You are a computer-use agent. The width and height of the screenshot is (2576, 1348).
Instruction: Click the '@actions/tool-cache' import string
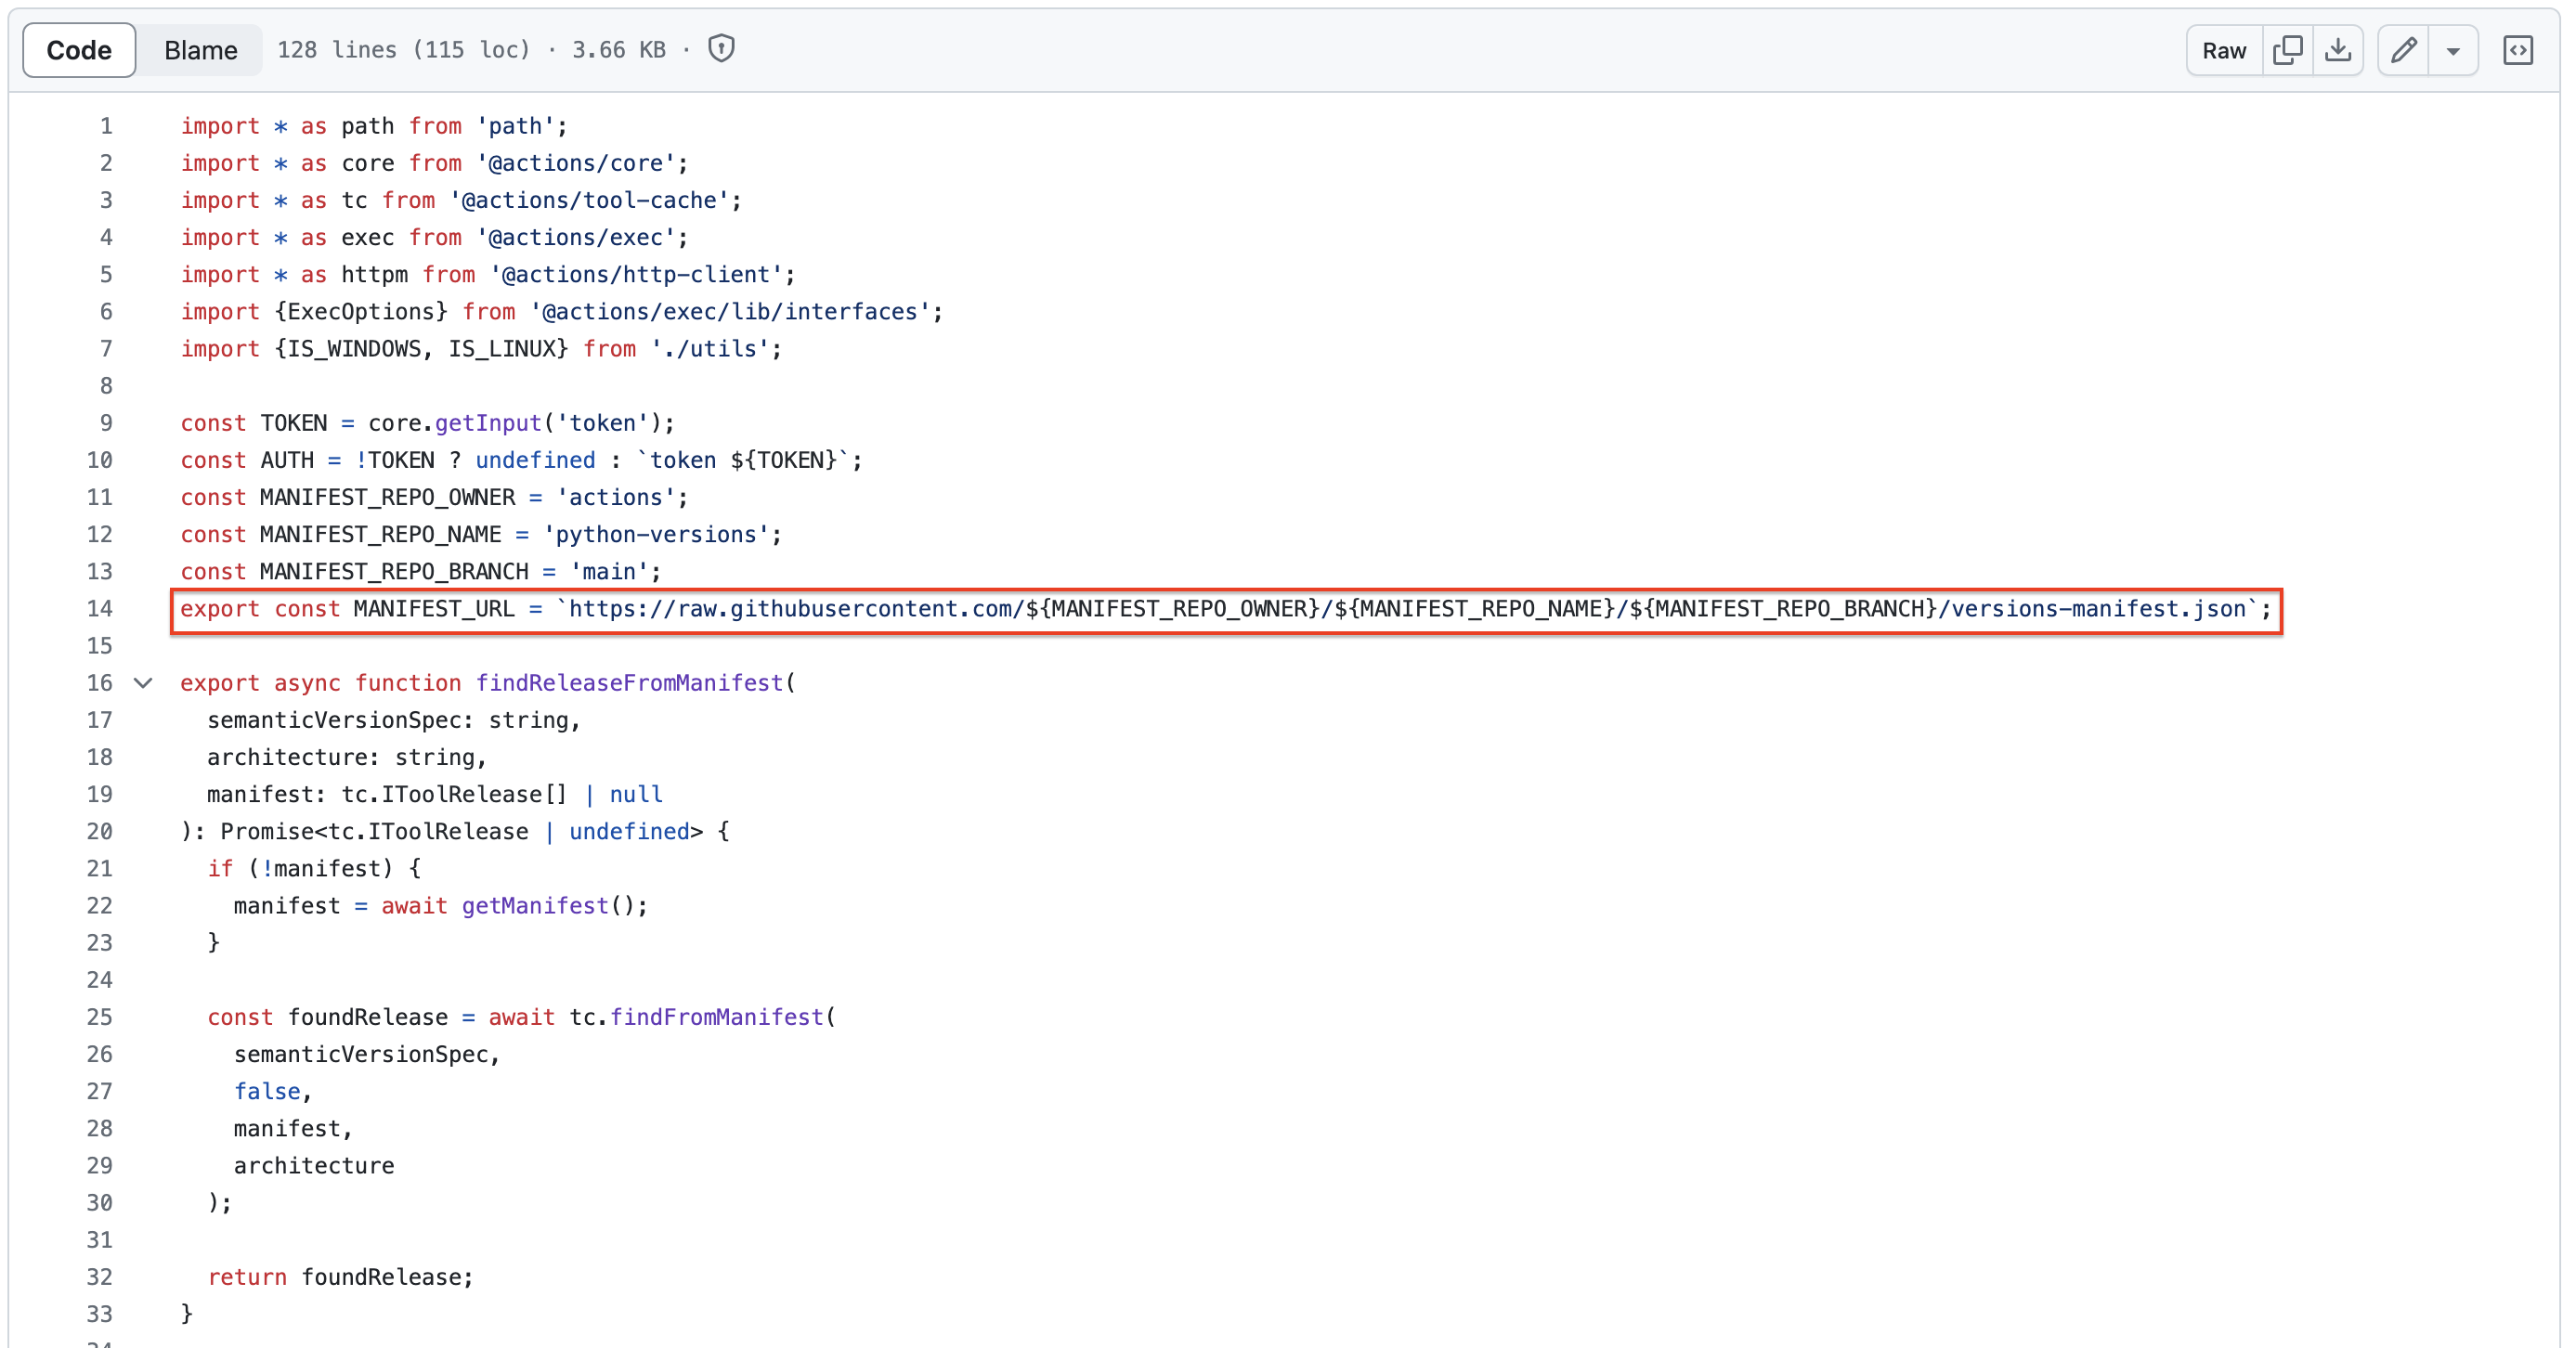tap(589, 200)
